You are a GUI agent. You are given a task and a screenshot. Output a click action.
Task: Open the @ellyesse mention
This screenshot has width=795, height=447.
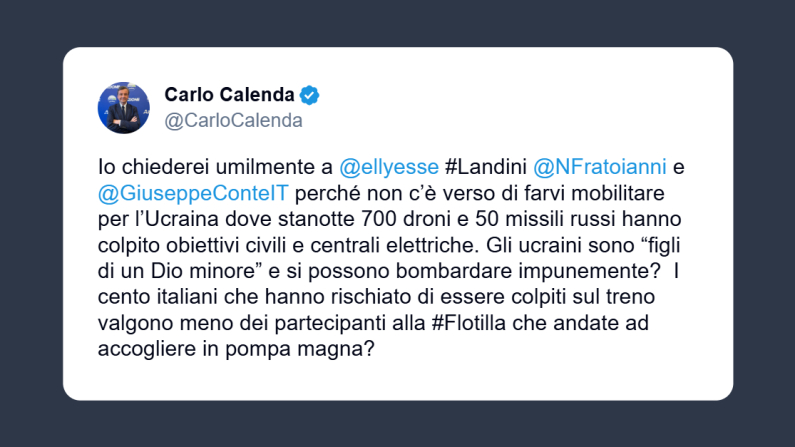pos(389,166)
